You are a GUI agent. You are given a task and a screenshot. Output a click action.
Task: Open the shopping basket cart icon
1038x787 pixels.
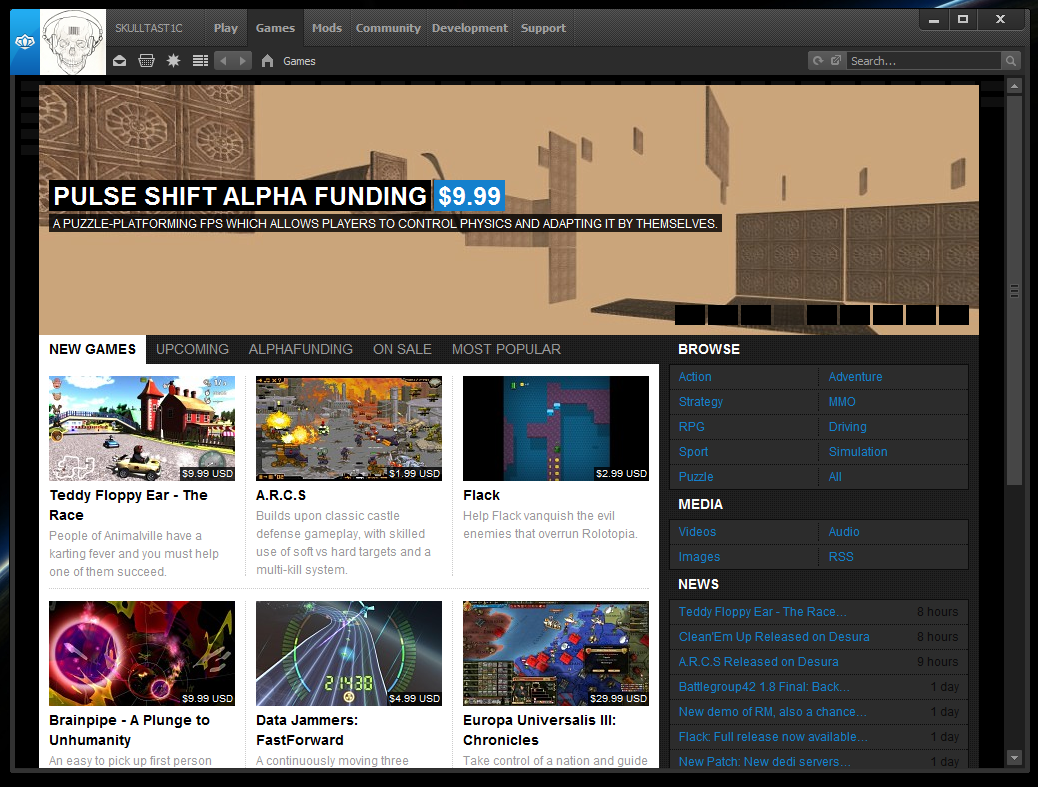147,61
